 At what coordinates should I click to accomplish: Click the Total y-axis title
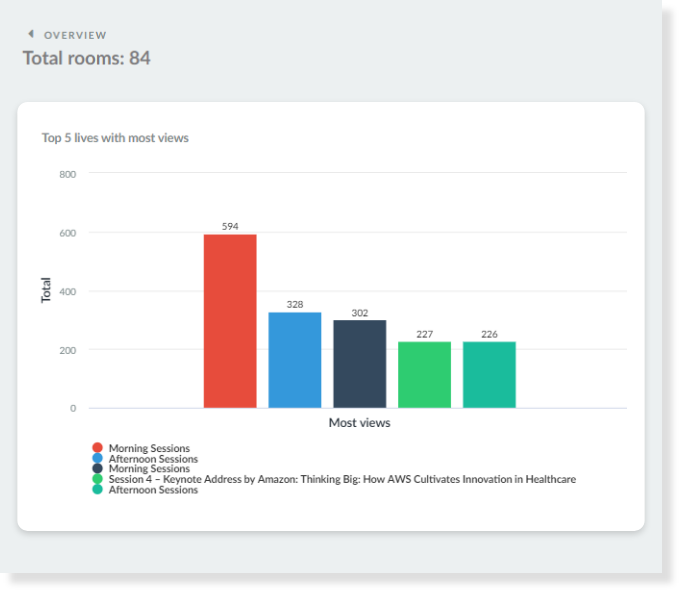46,290
